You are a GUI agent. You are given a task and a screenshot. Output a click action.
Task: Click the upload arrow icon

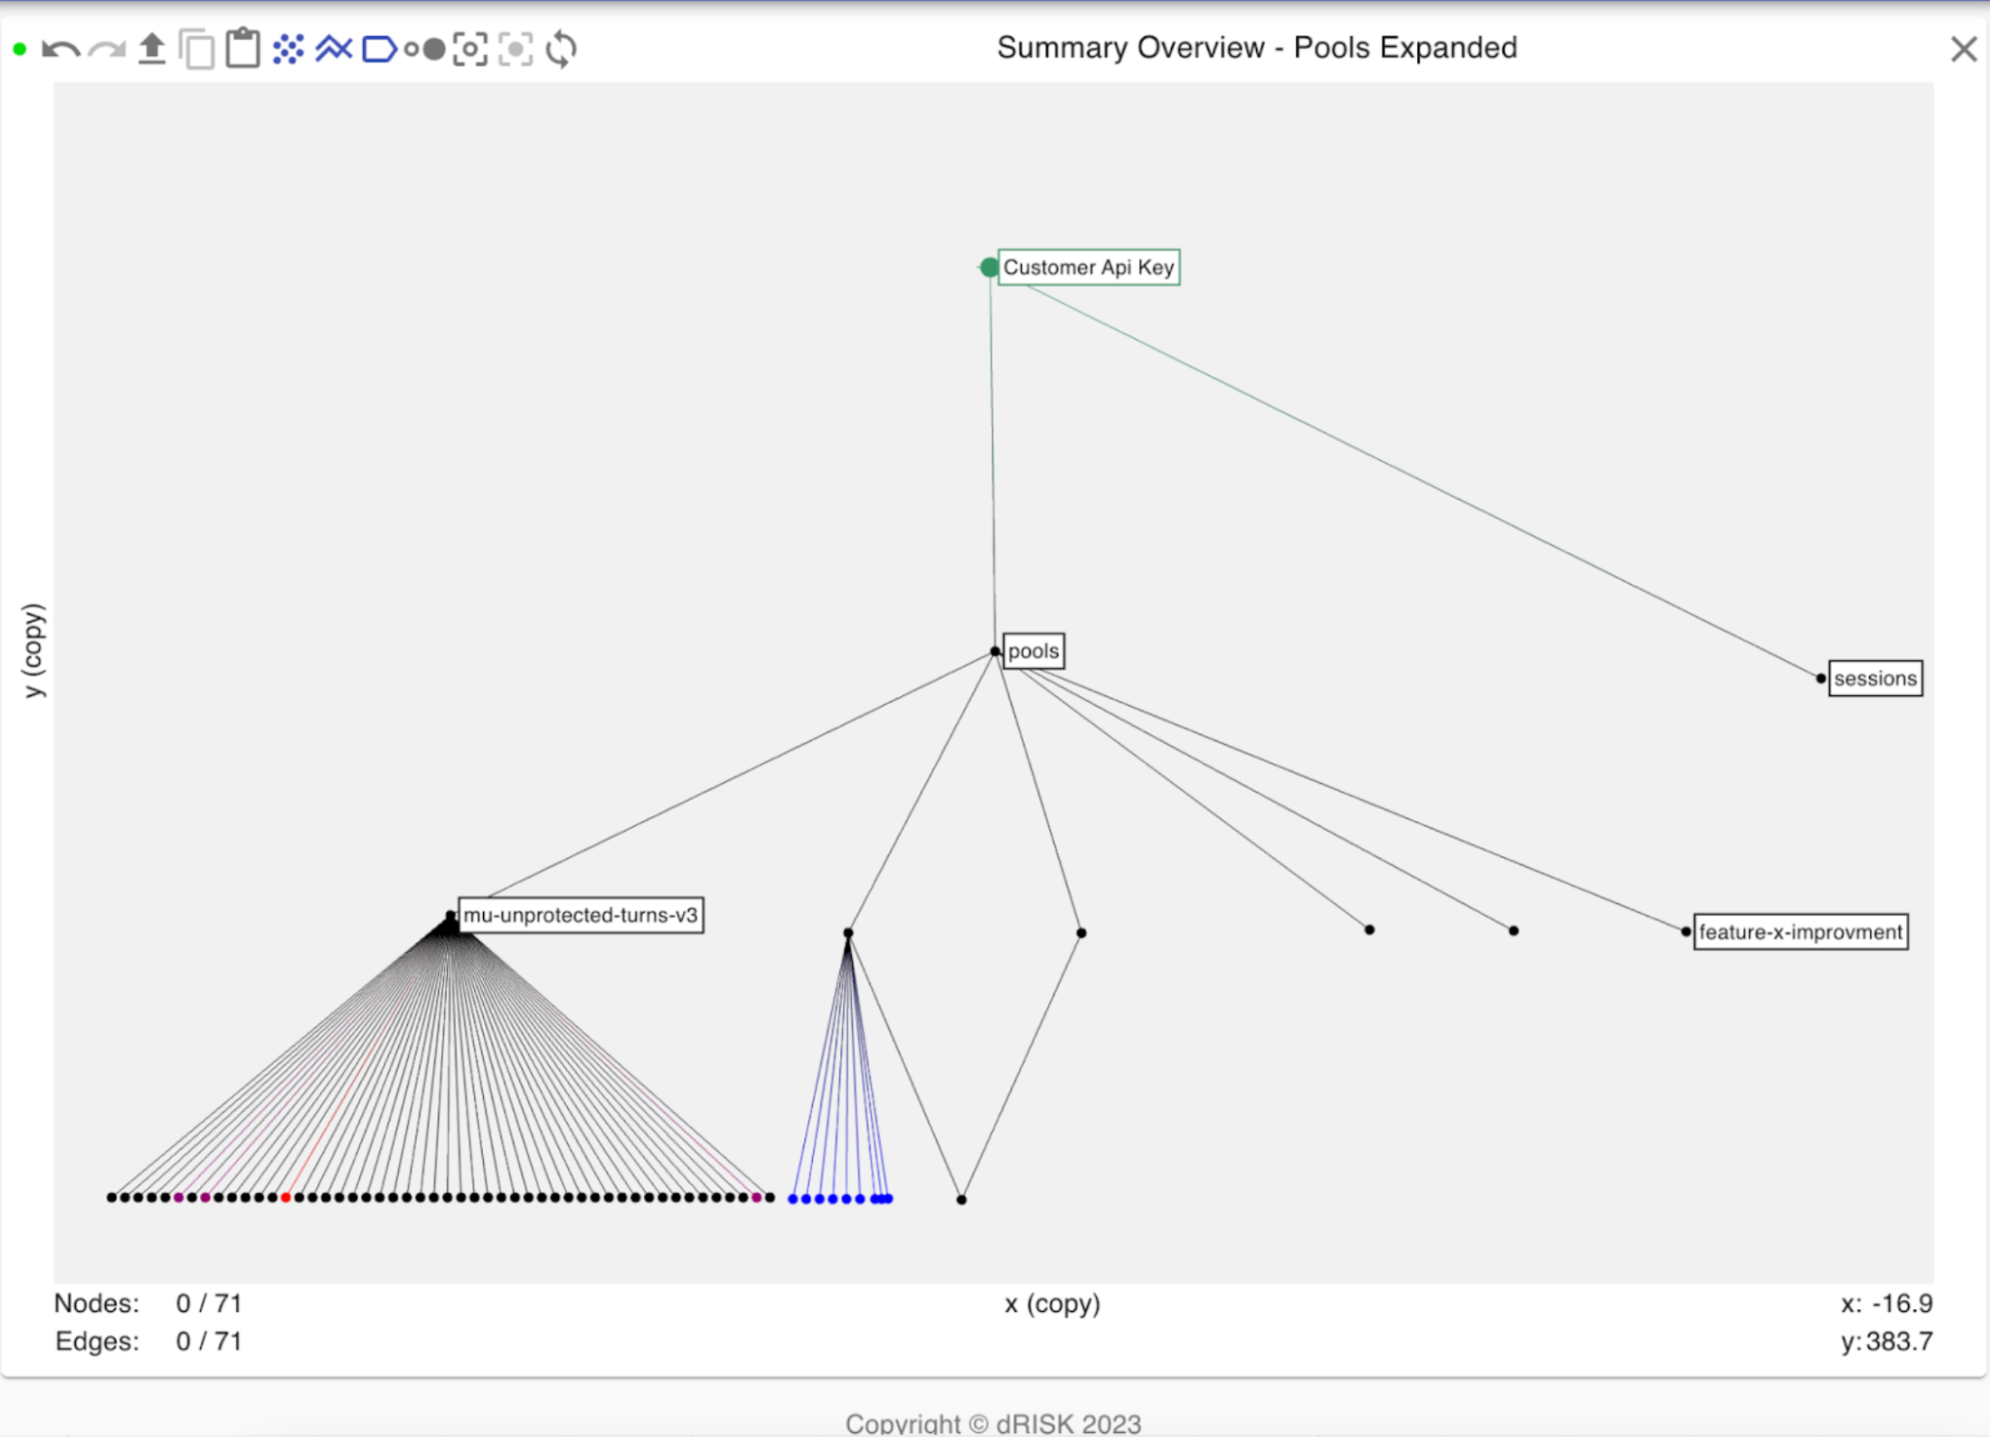coord(151,48)
